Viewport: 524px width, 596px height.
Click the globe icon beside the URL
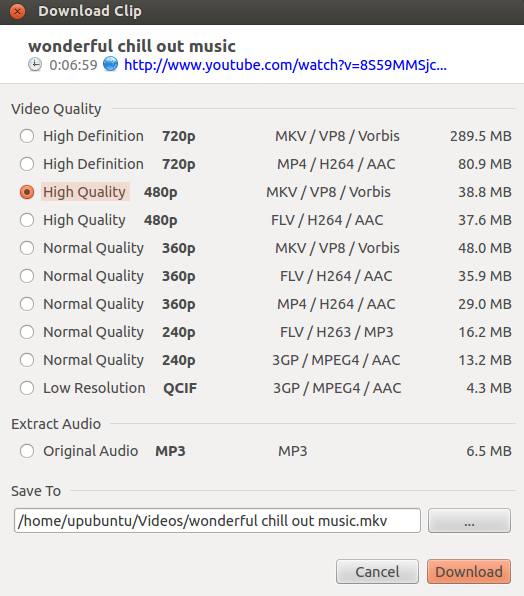[x=111, y=64]
